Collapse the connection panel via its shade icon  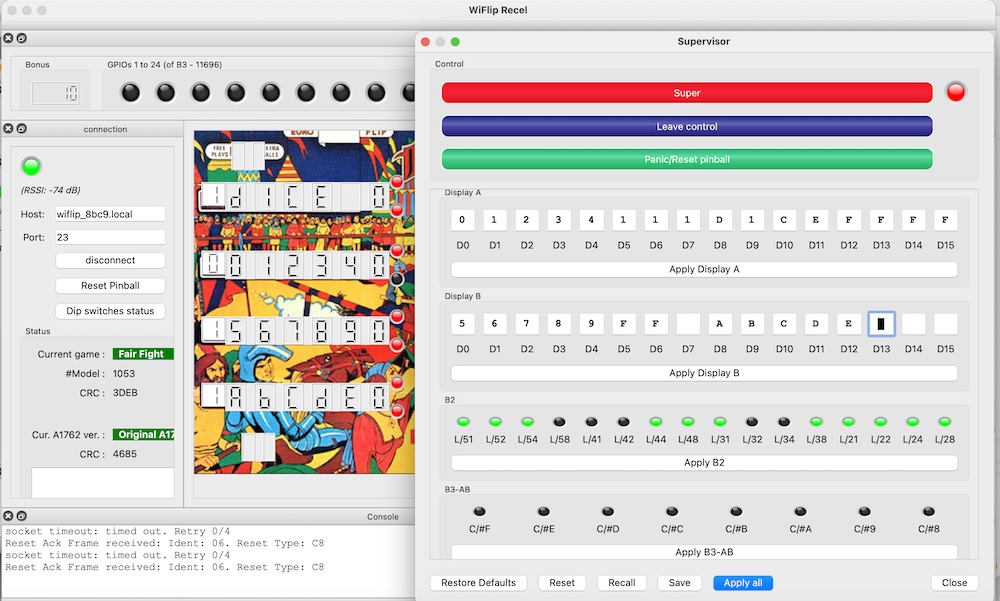click(x=21, y=129)
